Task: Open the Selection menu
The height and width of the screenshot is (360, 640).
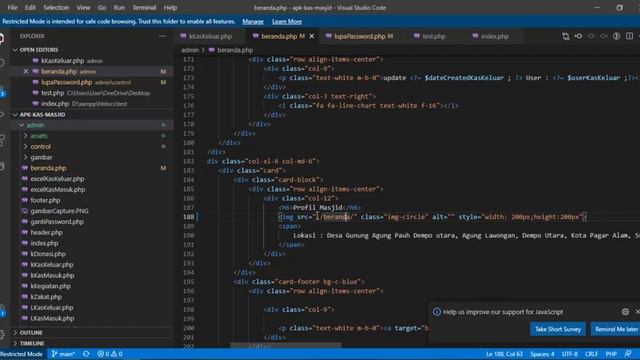Action: coord(56,7)
